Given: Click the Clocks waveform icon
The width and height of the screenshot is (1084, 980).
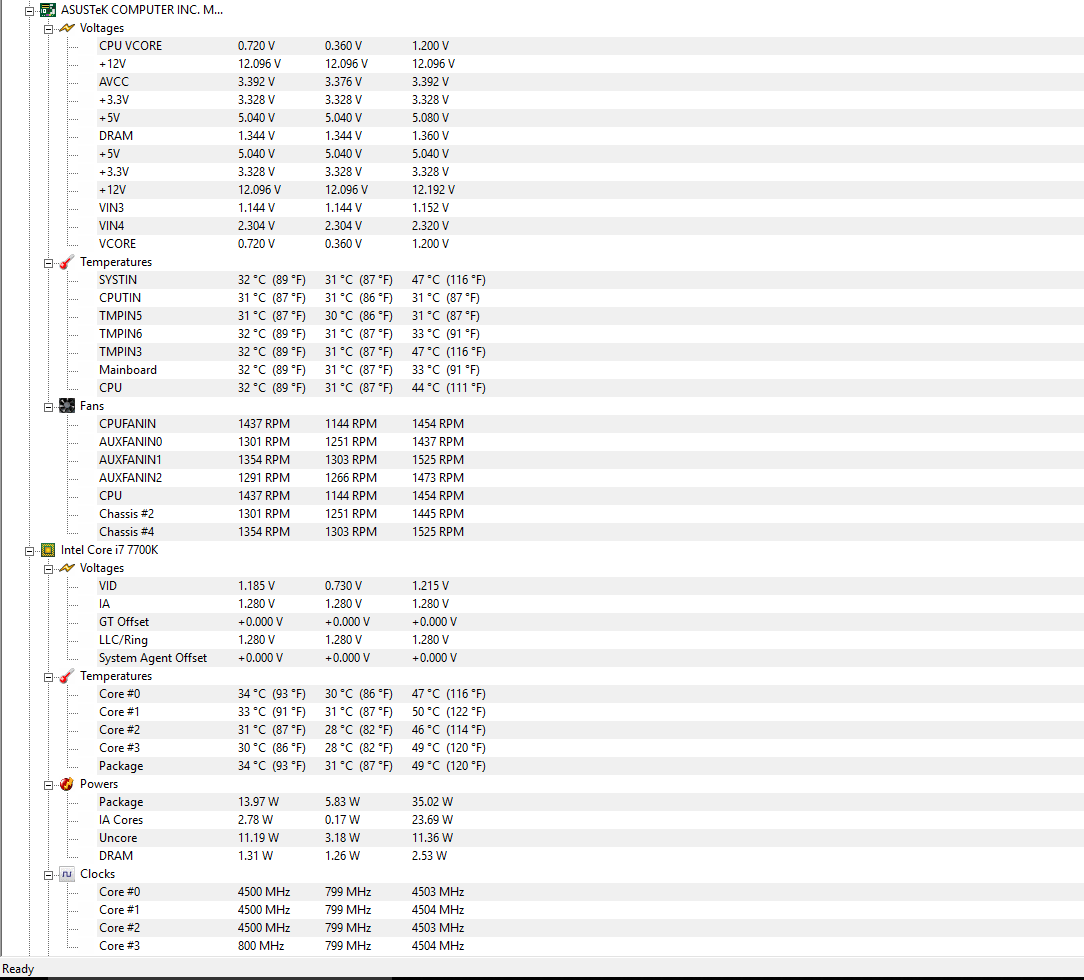Looking at the screenshot, I should pos(67,874).
